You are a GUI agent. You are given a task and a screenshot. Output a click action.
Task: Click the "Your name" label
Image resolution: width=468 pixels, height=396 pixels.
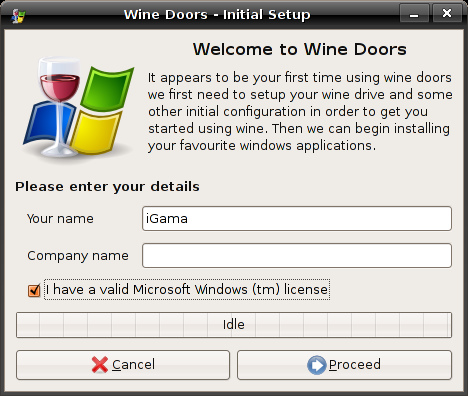point(60,219)
